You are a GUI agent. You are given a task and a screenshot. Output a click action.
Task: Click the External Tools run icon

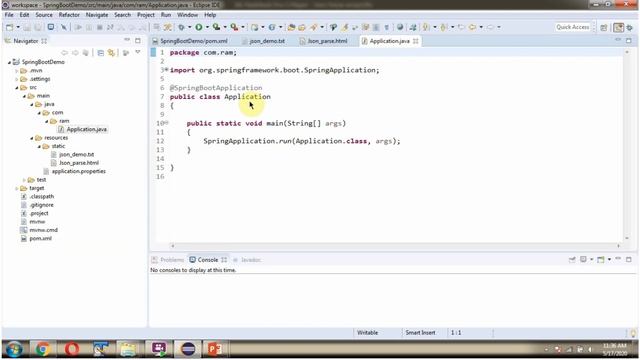234,27
